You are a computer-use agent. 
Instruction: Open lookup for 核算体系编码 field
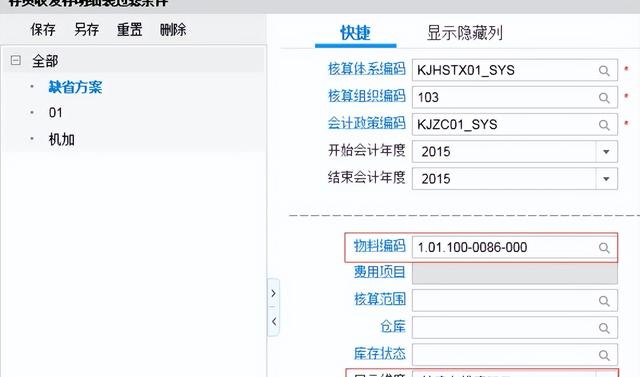[604, 71]
